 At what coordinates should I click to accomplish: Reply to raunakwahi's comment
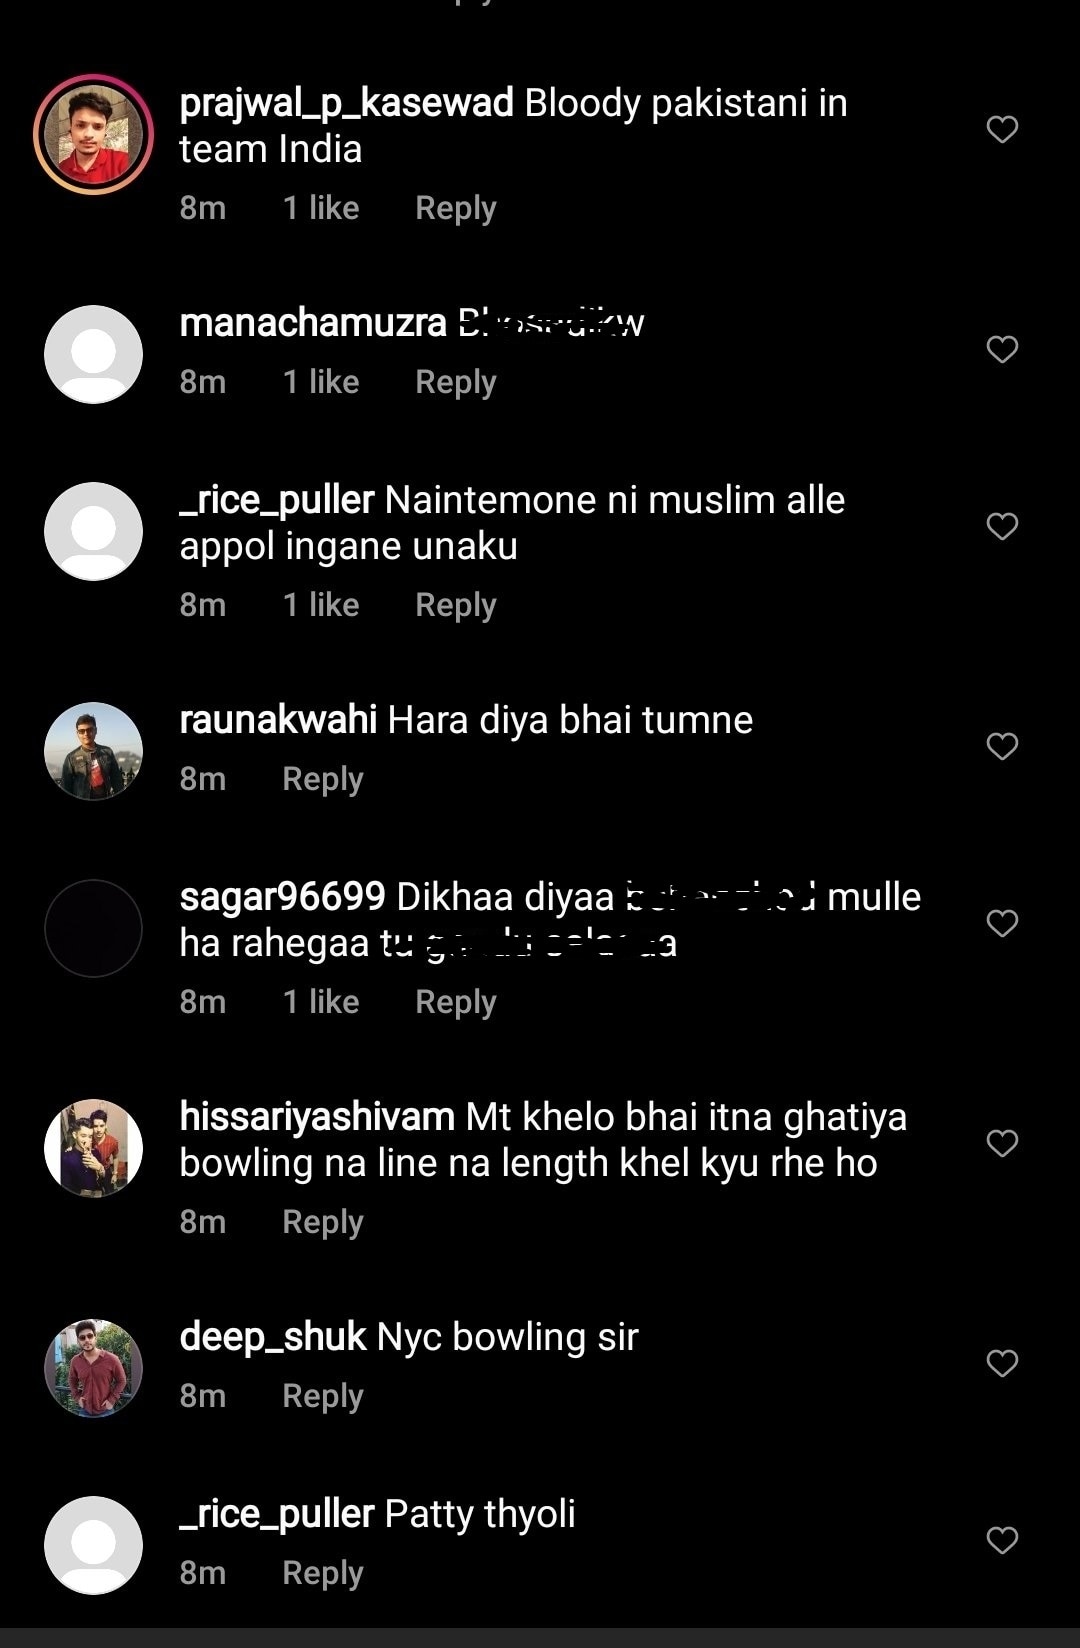(322, 779)
